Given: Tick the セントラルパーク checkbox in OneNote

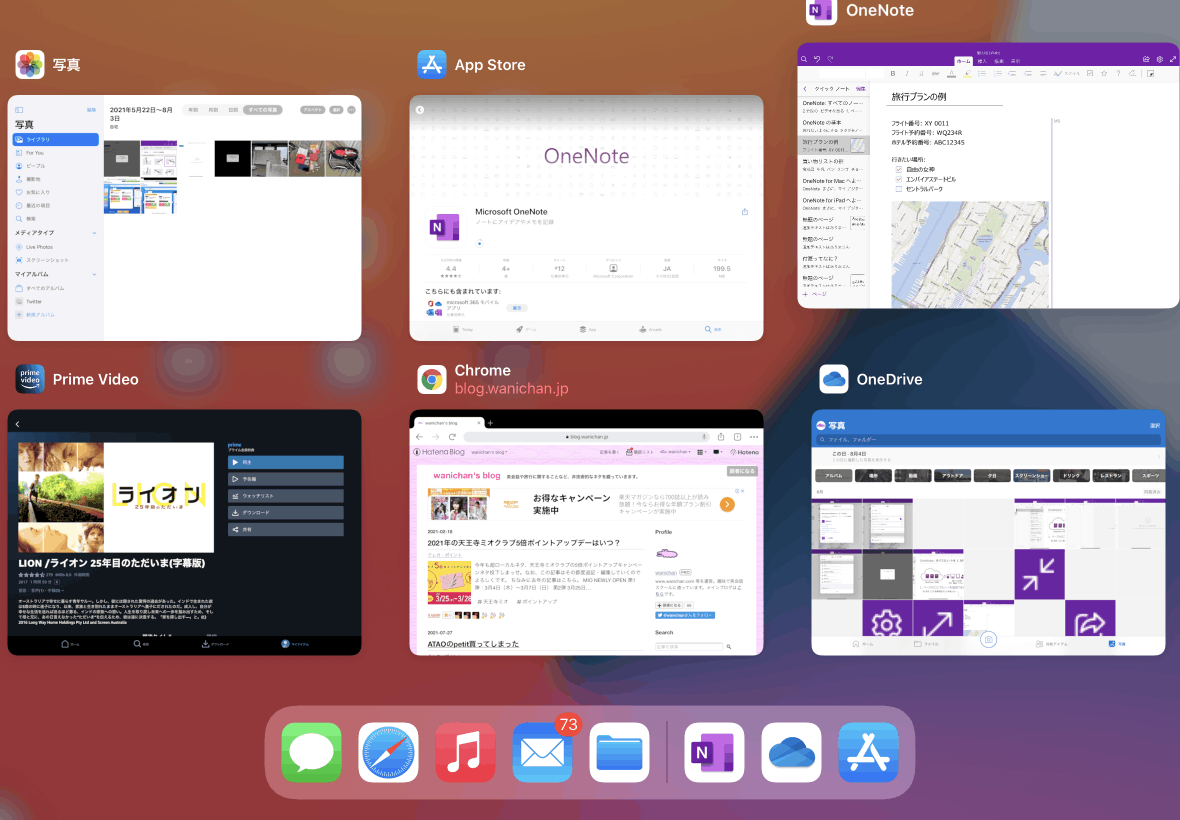Looking at the screenshot, I should 899,190.
